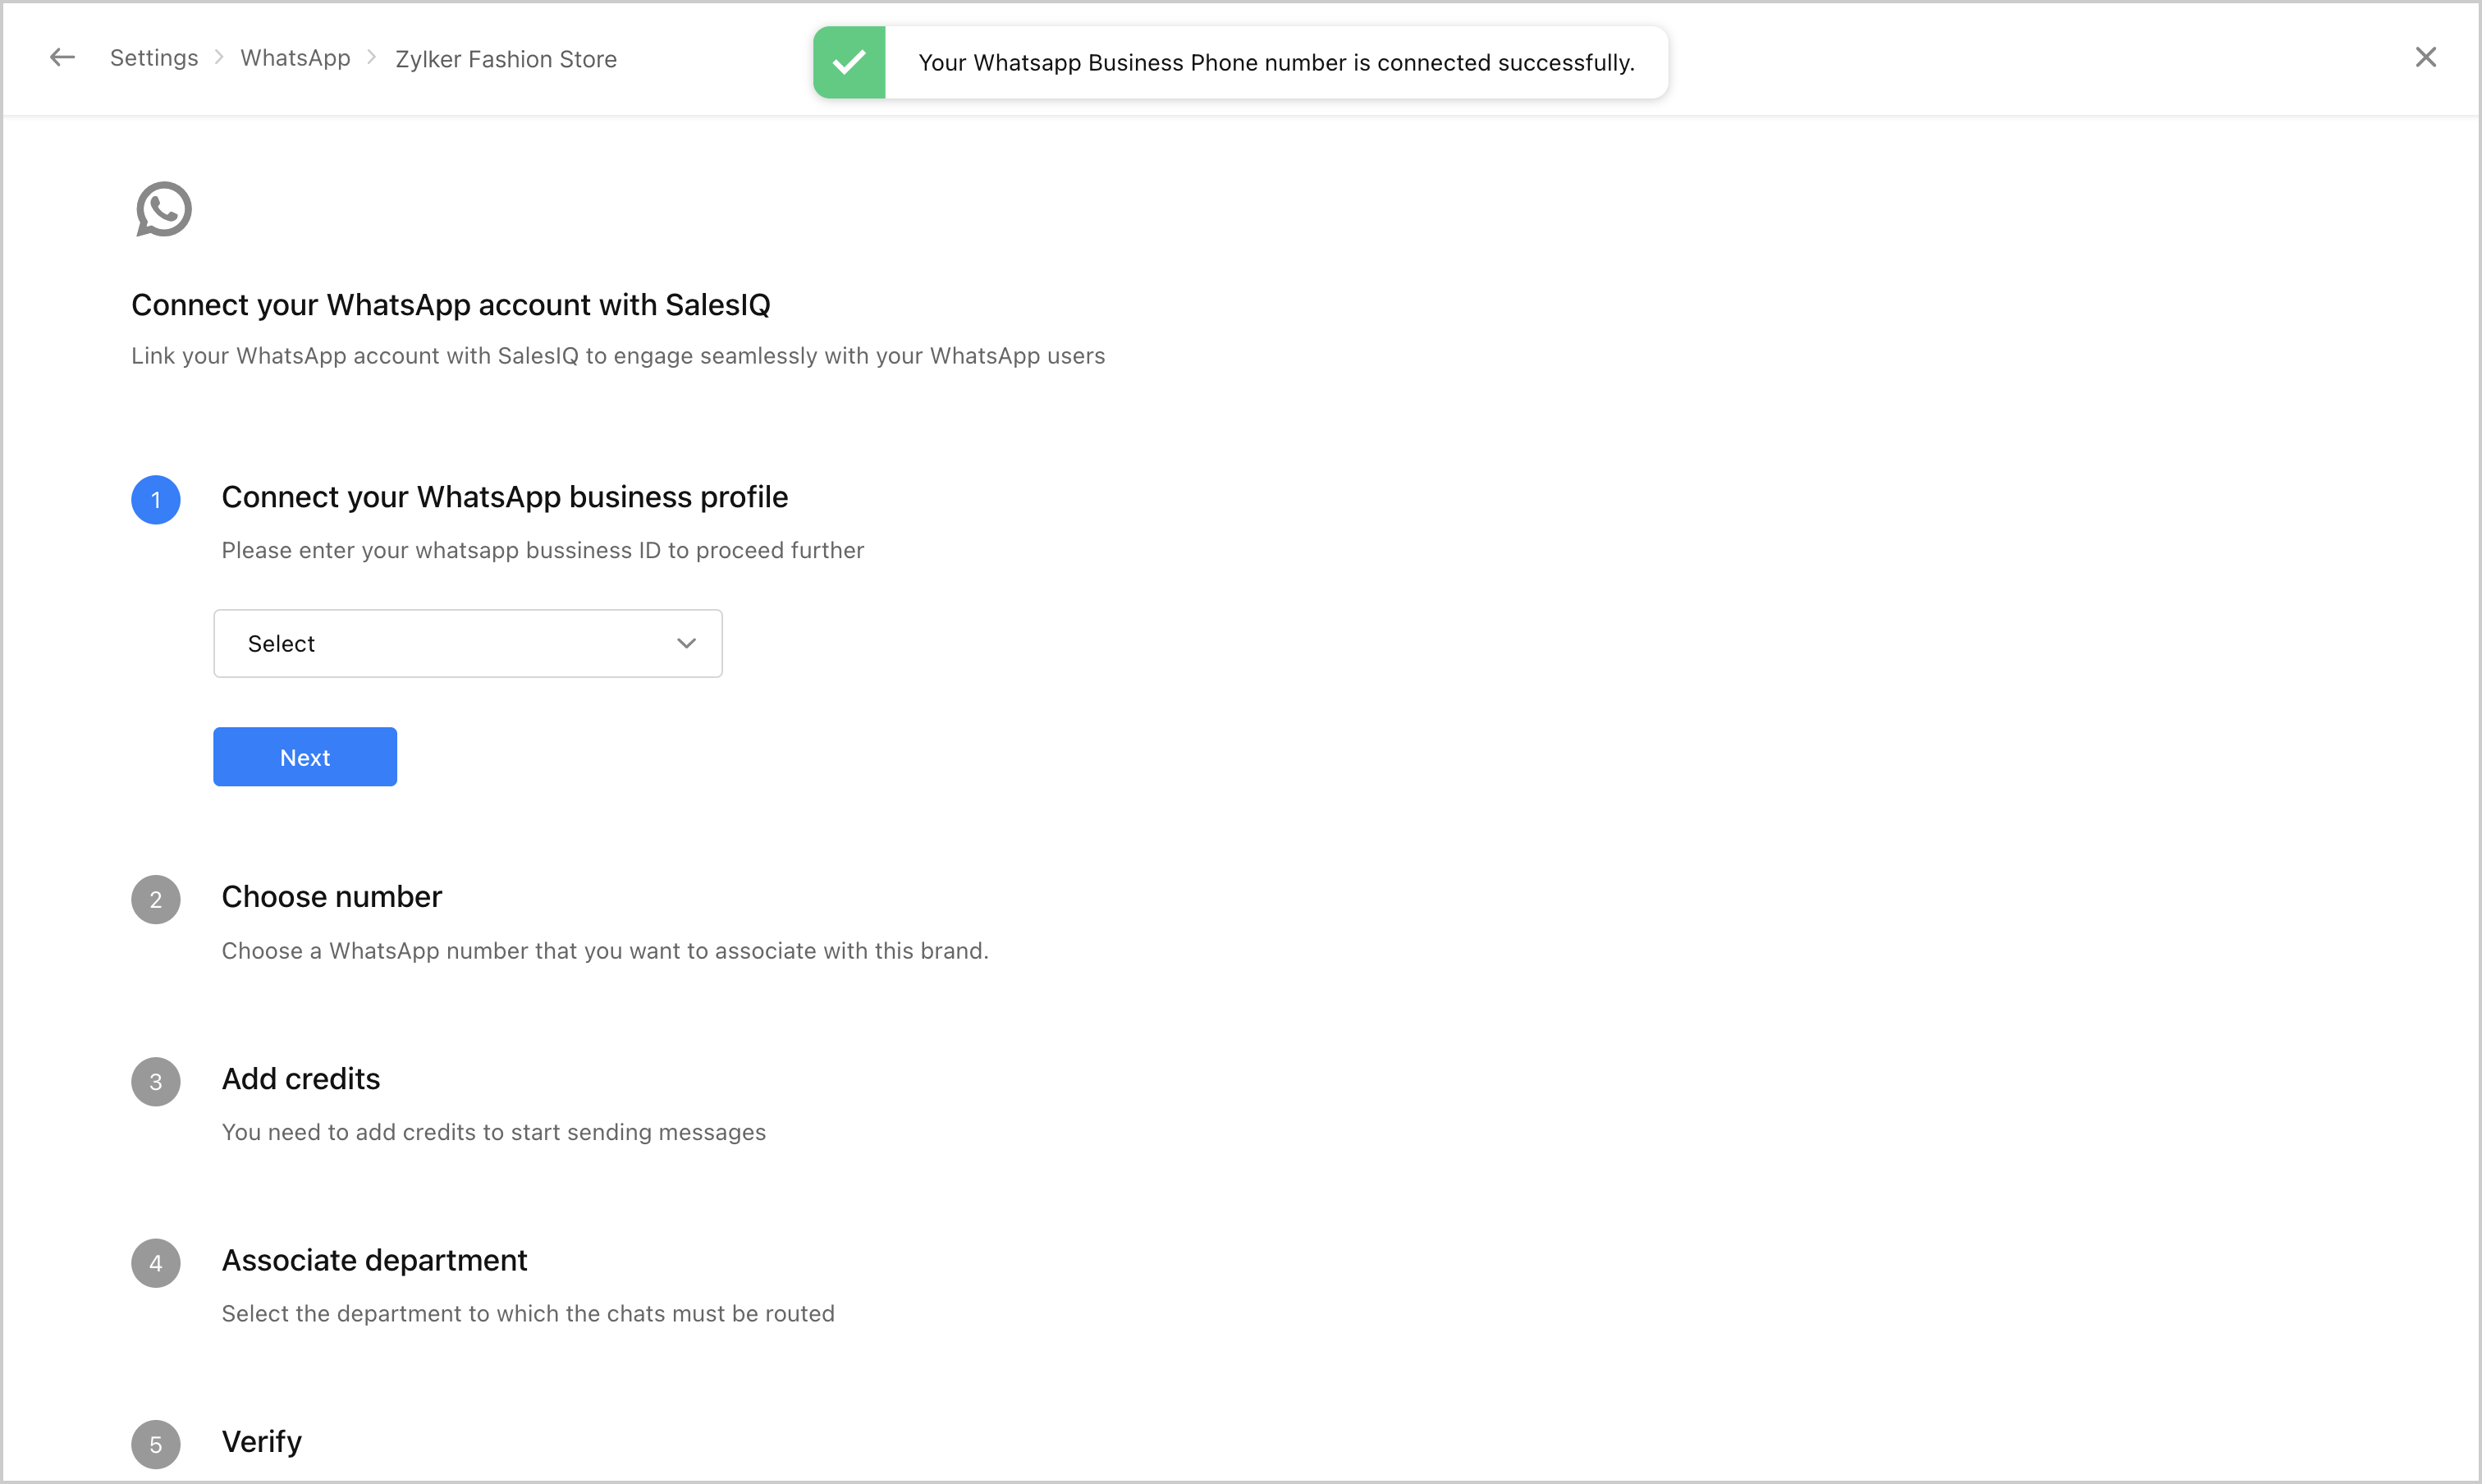Click the green success checkmark icon
The width and height of the screenshot is (2482, 1484).
coord(849,62)
